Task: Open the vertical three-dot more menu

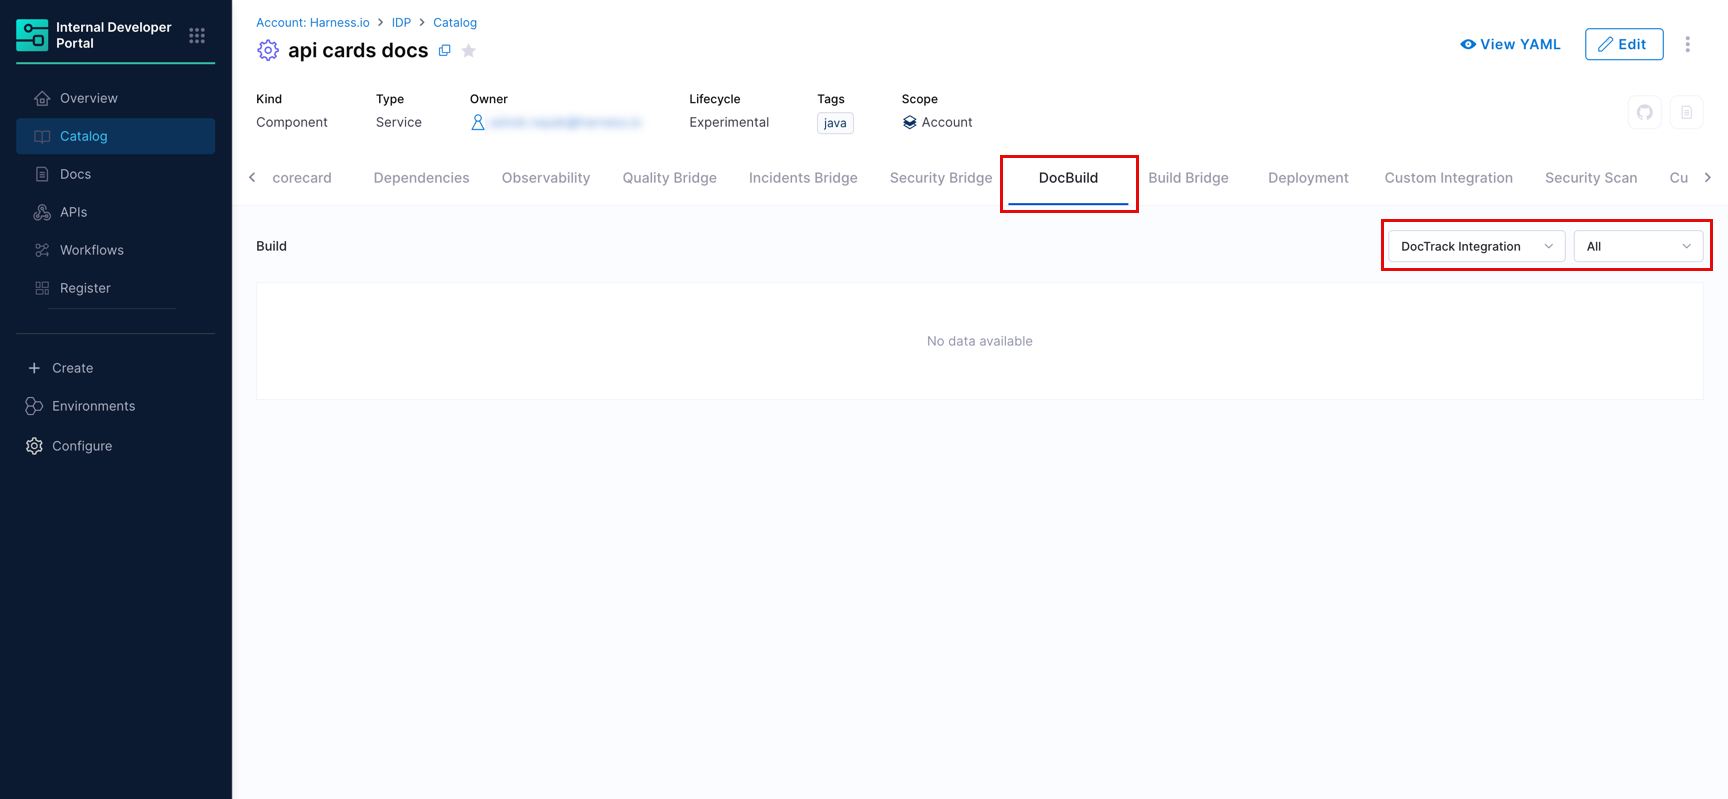Action: [1688, 44]
